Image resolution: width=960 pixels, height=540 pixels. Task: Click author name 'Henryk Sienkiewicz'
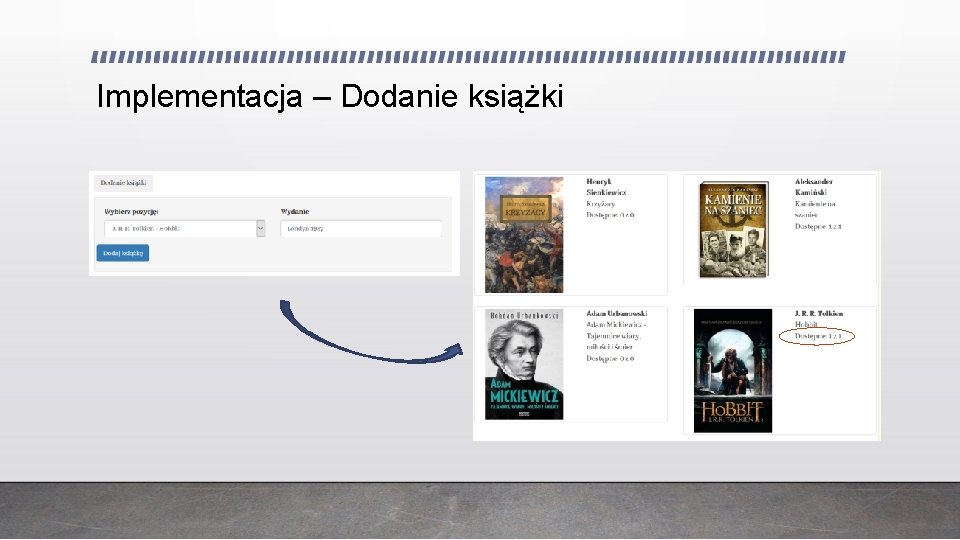click(606, 187)
